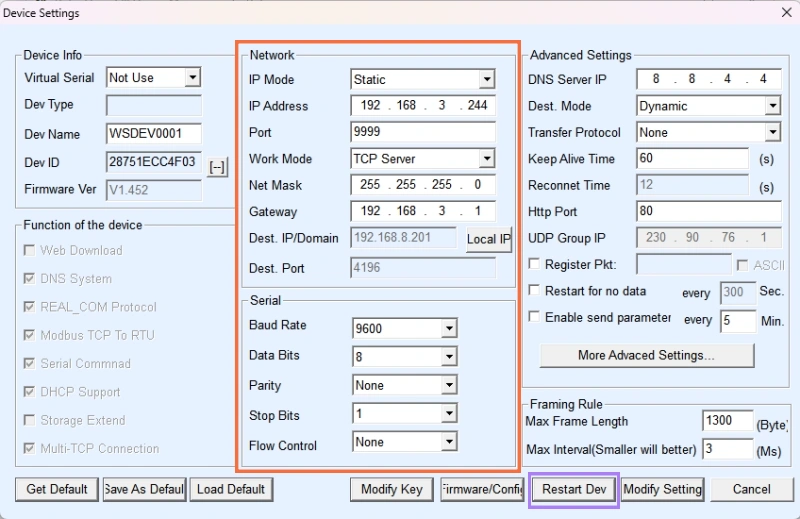
Task: Click the UDP Group IP field
Action: coord(709,238)
